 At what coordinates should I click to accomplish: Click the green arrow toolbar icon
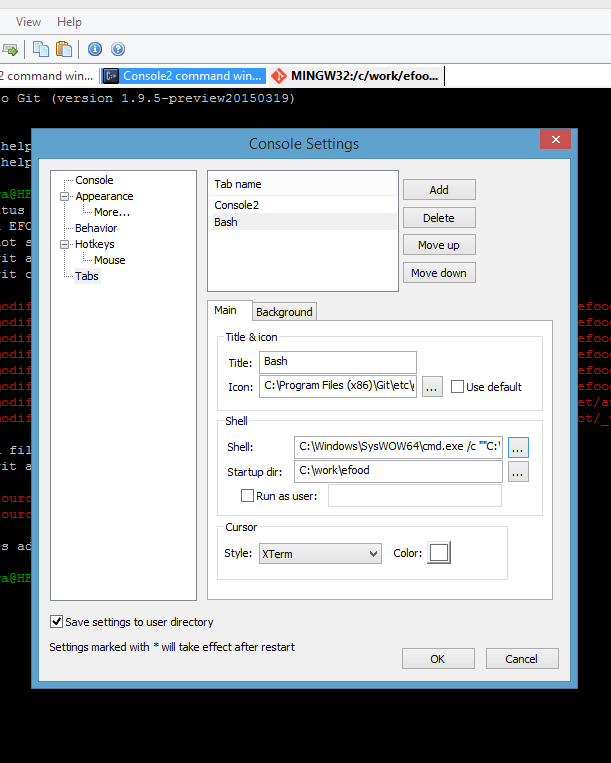click(x=10, y=49)
